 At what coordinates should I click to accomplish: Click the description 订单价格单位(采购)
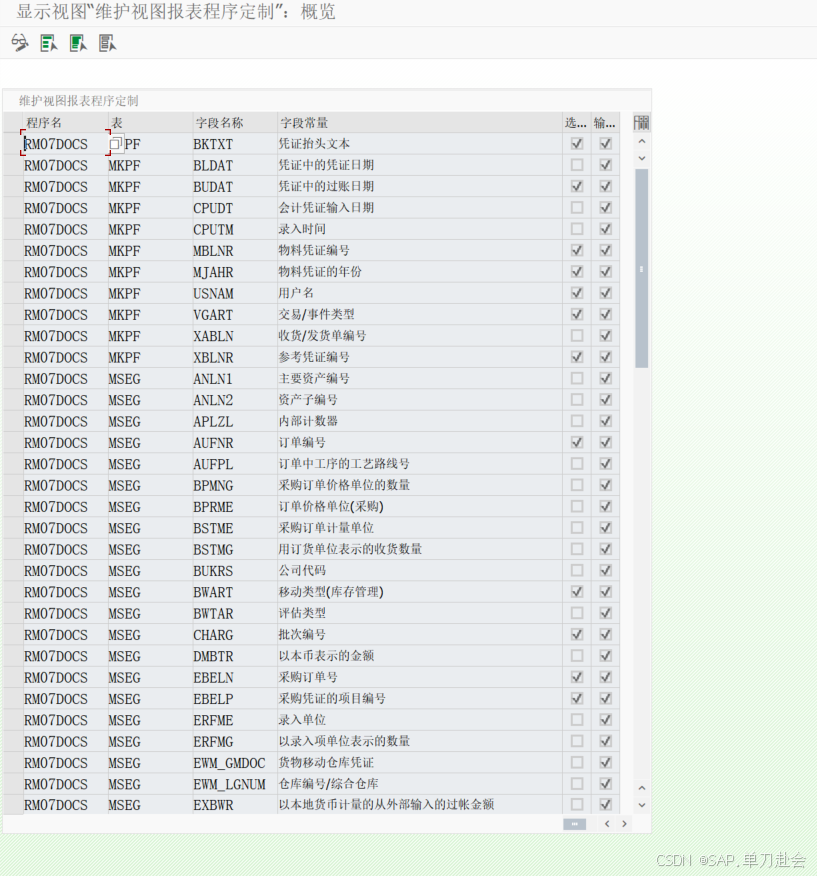point(331,507)
